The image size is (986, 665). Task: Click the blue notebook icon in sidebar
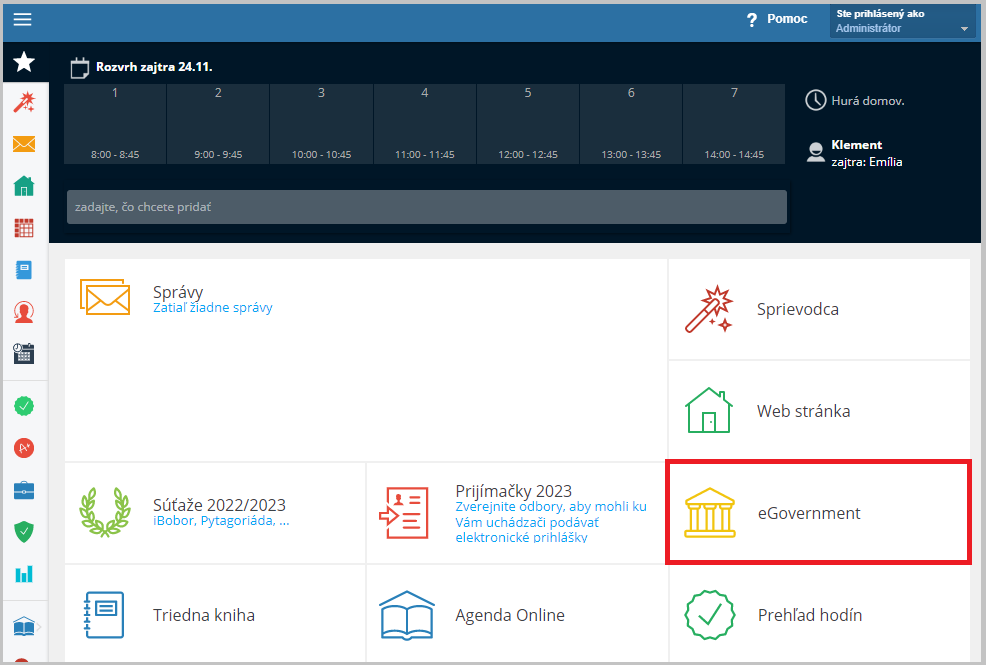coord(24,270)
